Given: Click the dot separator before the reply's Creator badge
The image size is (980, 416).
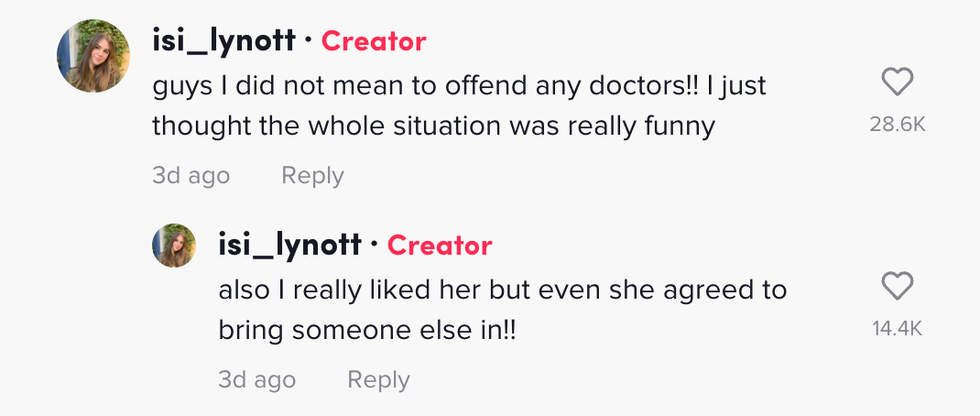Looking at the screenshot, I should point(374,245).
